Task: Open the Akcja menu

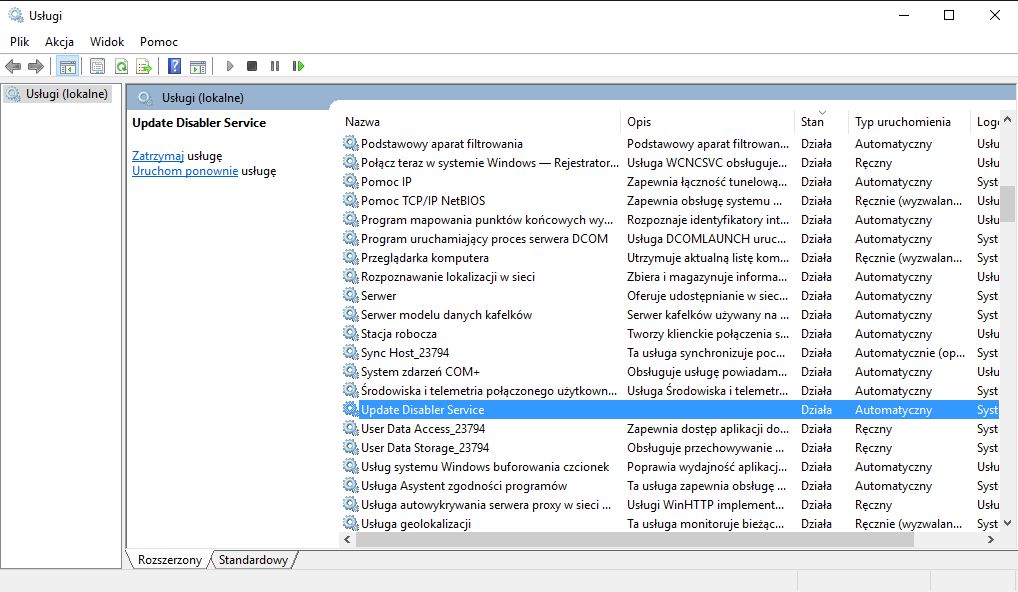Action: pyautogui.click(x=60, y=42)
